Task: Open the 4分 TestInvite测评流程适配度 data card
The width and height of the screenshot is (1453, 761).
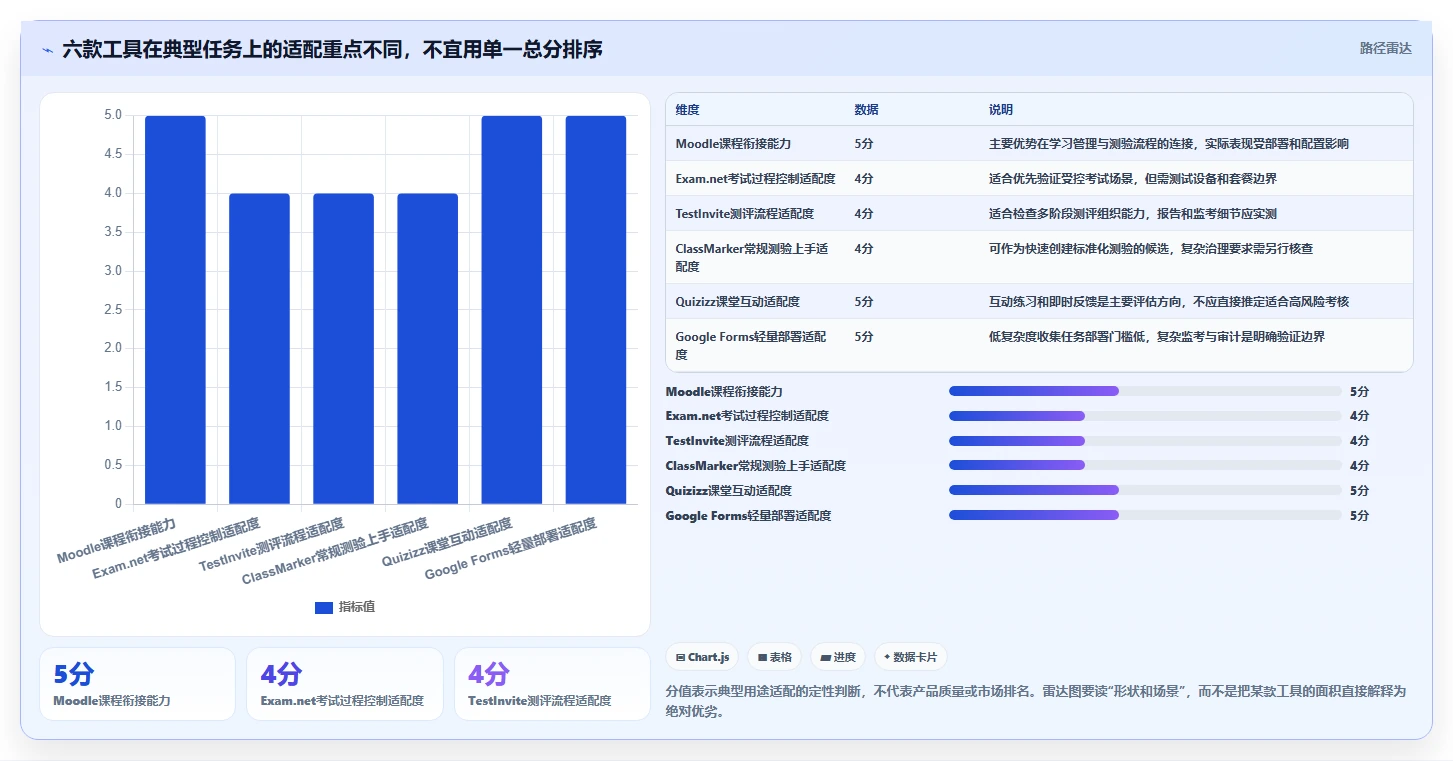Action: (x=552, y=684)
